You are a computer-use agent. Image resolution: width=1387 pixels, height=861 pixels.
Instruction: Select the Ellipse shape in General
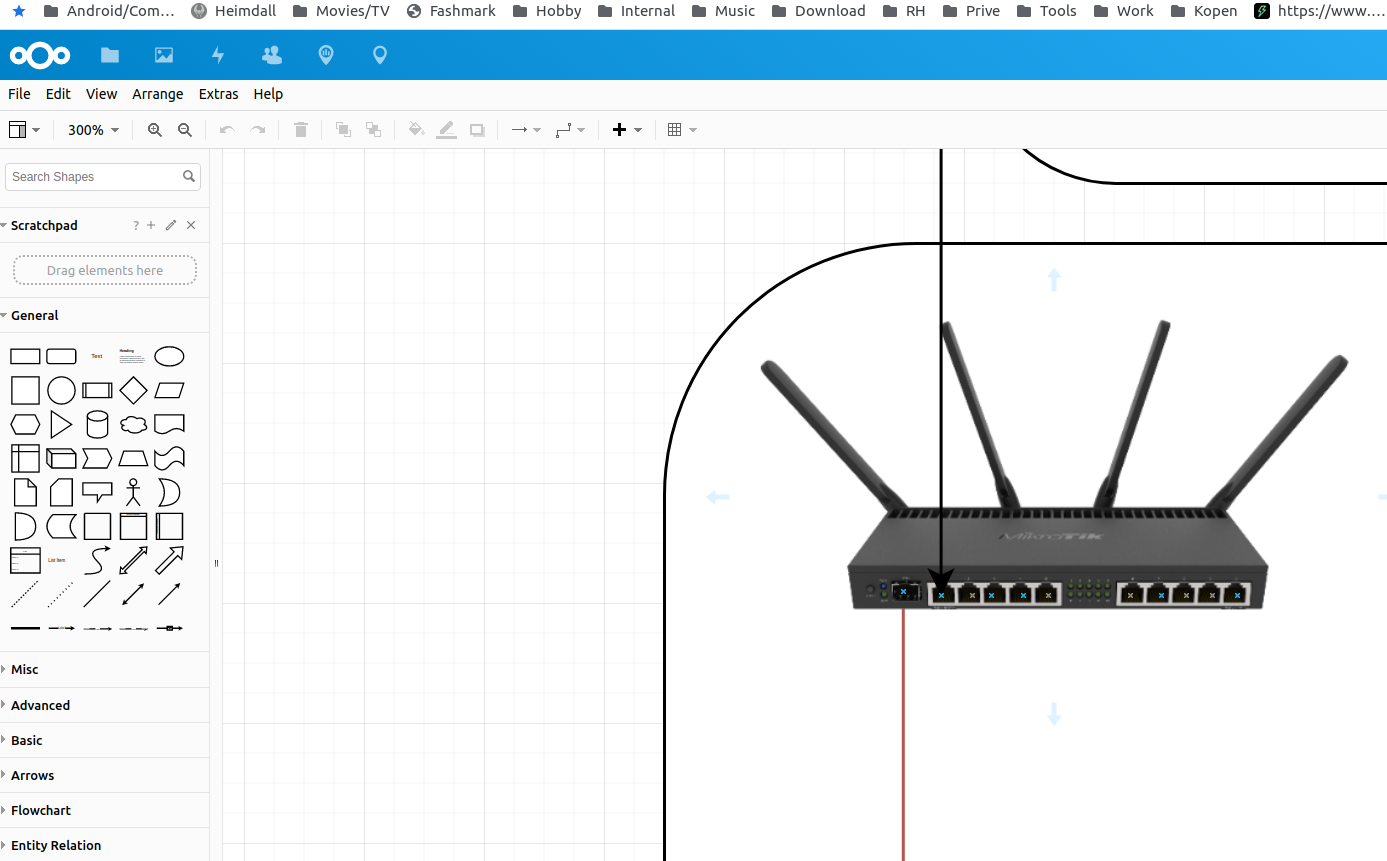click(169, 356)
